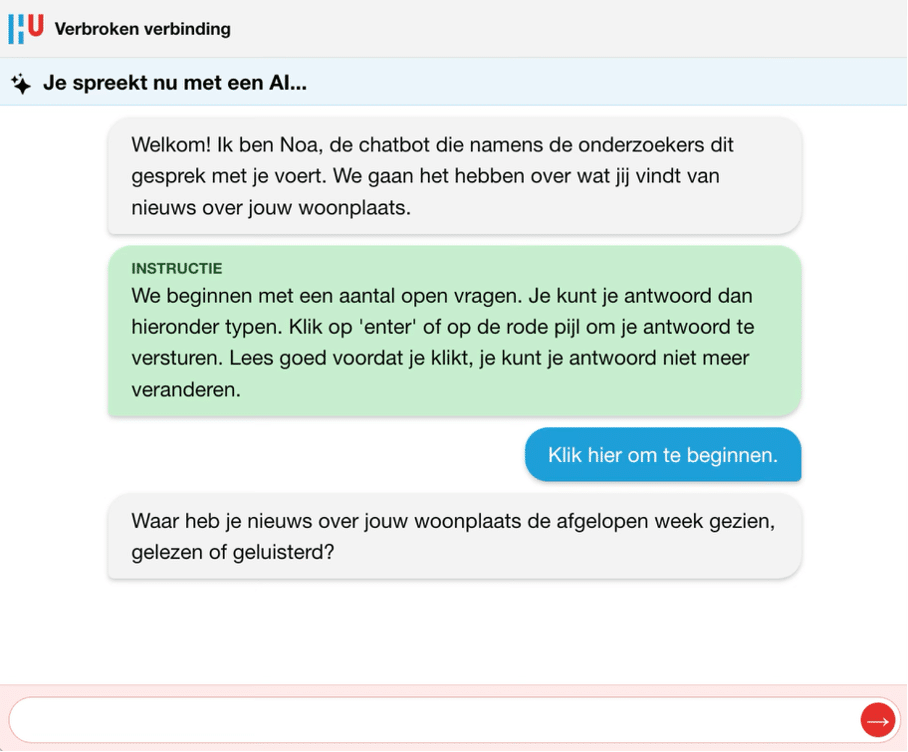The width and height of the screenshot is (908, 752).
Task: Click 'Je spreekt nu met een AI...' banner
Action: click(174, 83)
